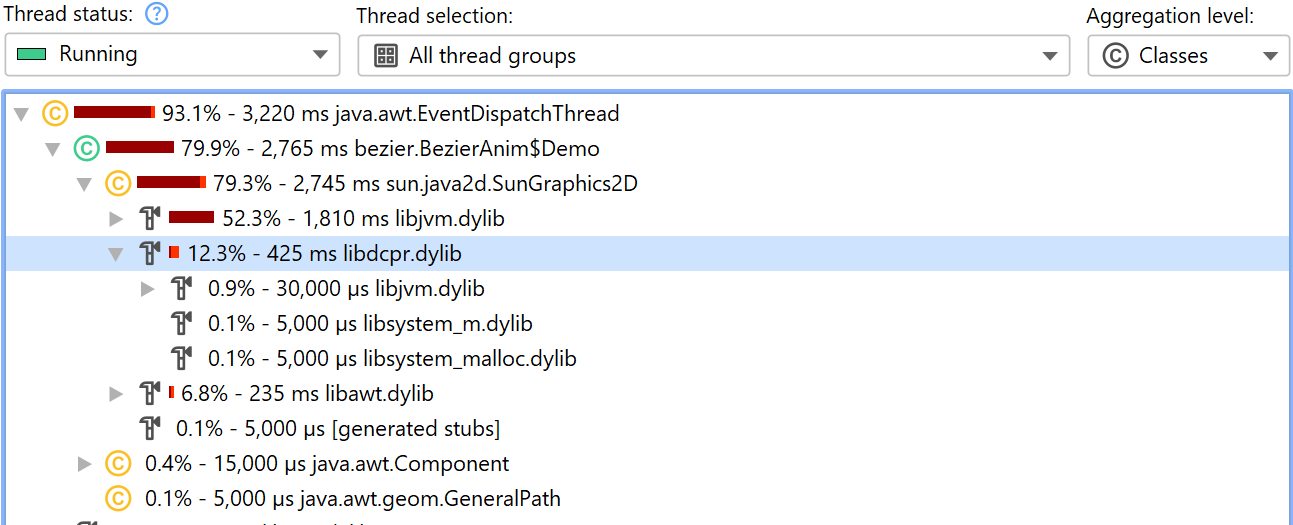
Task: Collapse the sun.java2d.SunGraphics2D node
Action: pos(85,184)
